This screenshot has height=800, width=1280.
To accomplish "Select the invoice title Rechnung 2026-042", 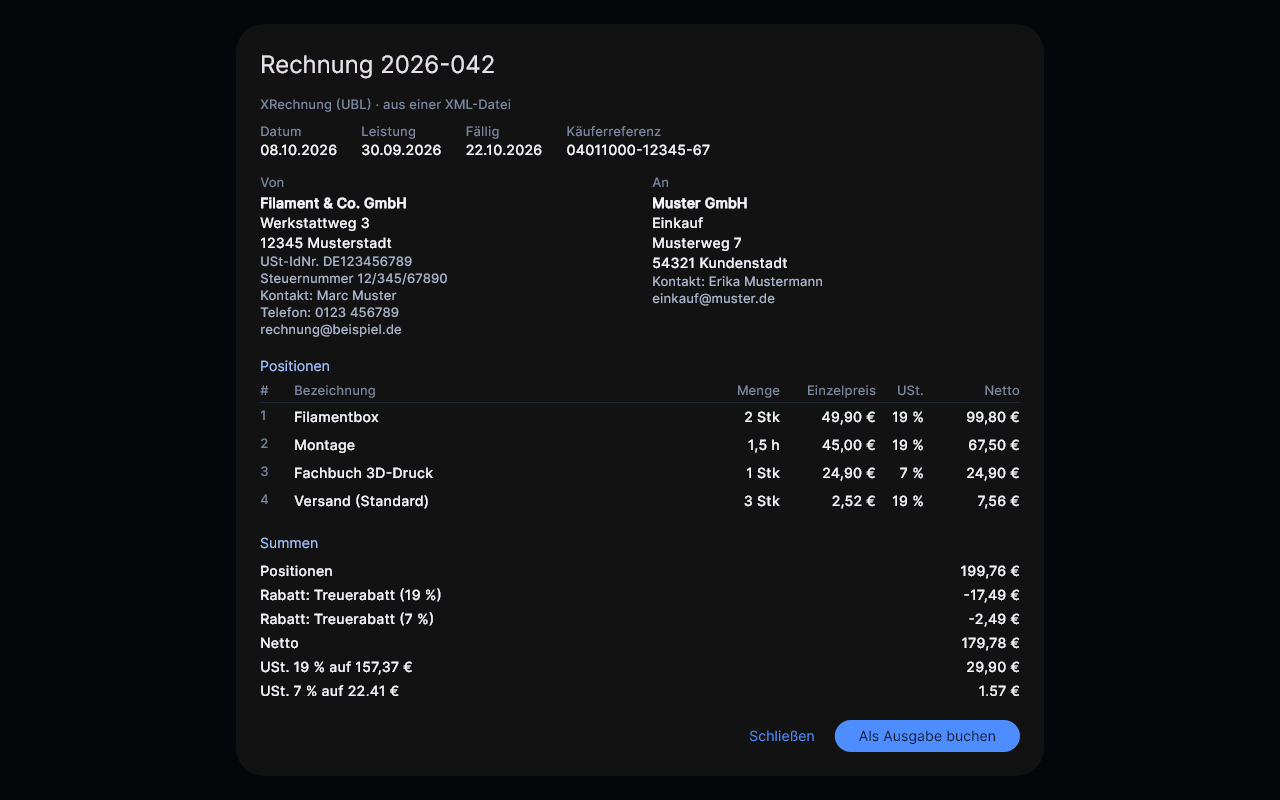I will (x=377, y=65).
